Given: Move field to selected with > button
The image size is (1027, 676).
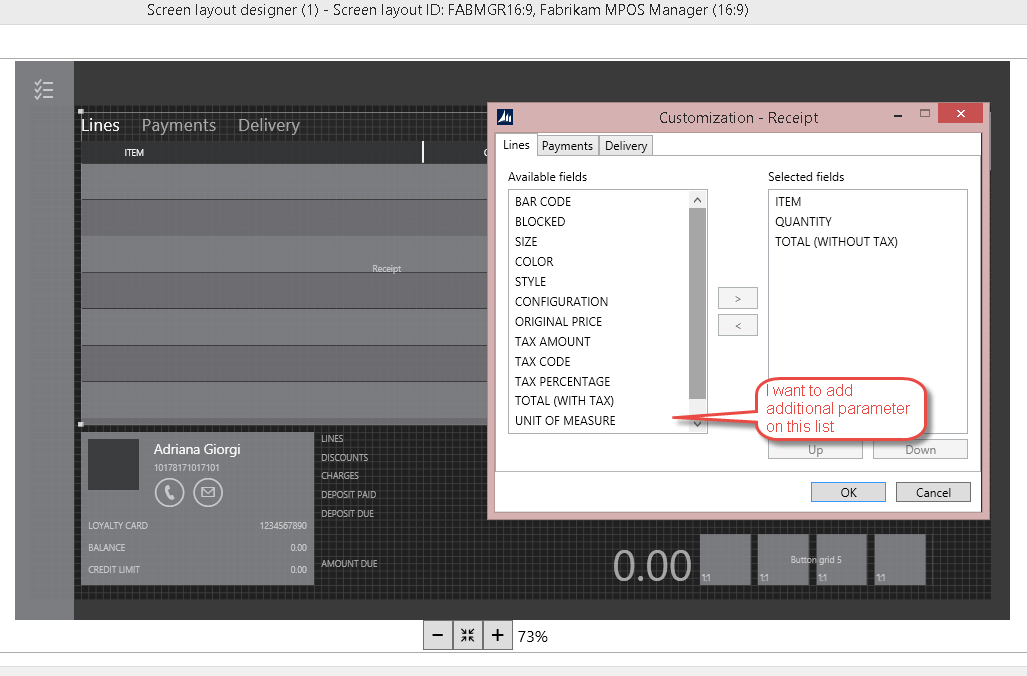Looking at the screenshot, I should click(738, 298).
